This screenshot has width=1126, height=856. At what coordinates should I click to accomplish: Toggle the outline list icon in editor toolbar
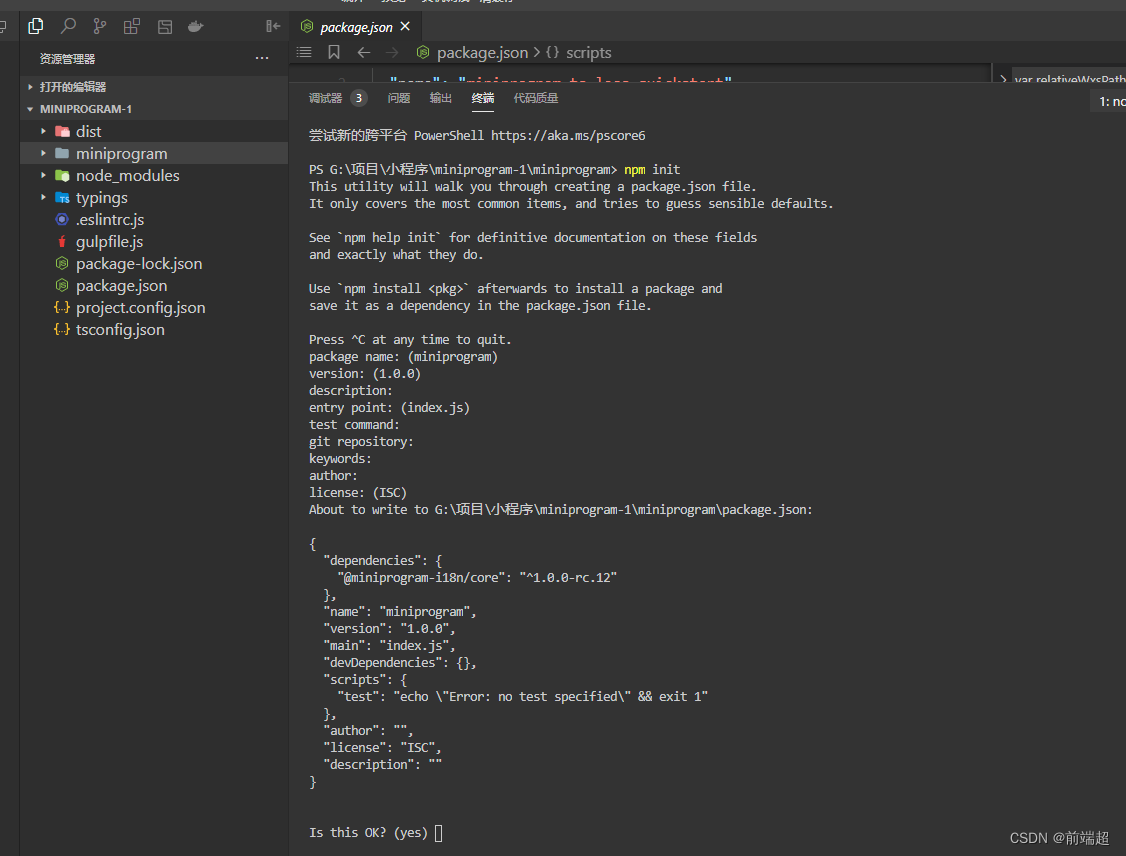click(x=304, y=52)
